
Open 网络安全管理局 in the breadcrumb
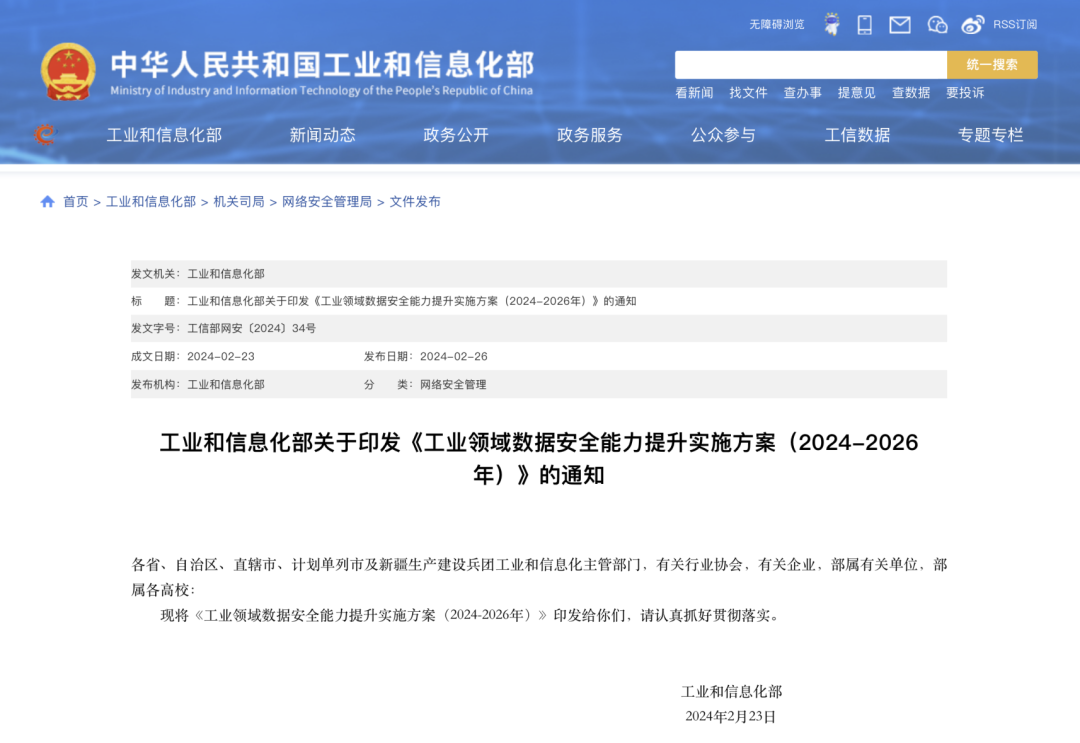click(x=327, y=201)
